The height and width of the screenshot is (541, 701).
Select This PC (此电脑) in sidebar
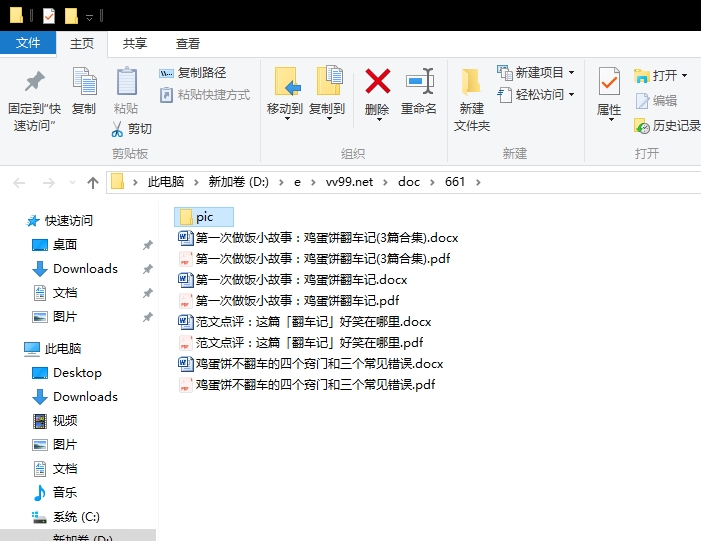(53, 349)
